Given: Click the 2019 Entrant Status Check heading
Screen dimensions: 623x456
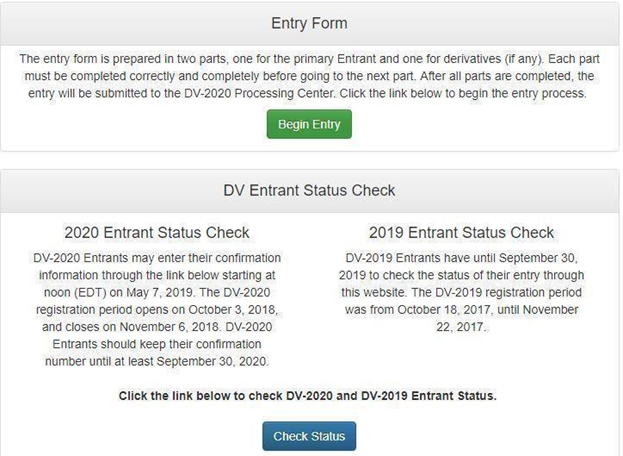Looking at the screenshot, I should pyautogui.click(x=461, y=233).
